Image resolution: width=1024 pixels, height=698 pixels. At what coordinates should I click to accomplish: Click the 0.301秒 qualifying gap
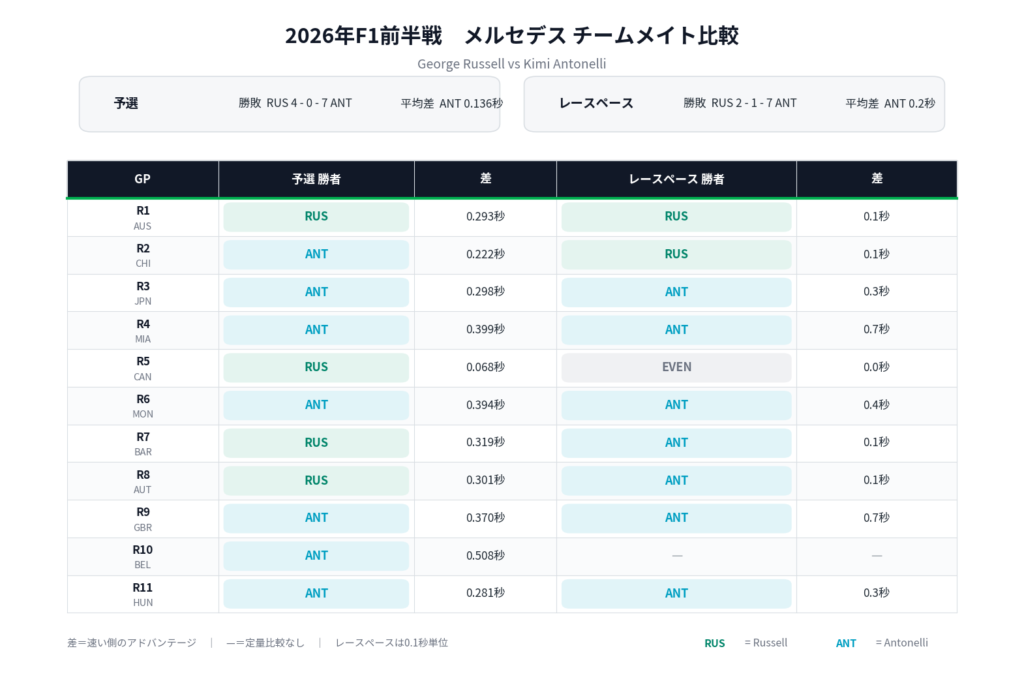point(485,481)
